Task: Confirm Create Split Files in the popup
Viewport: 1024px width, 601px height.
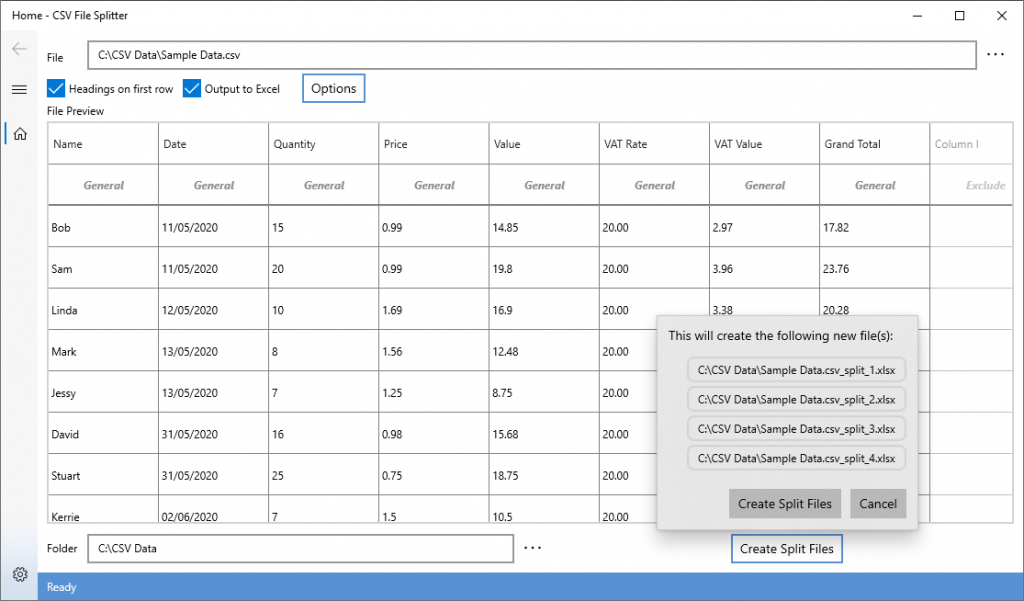Action: click(x=785, y=504)
